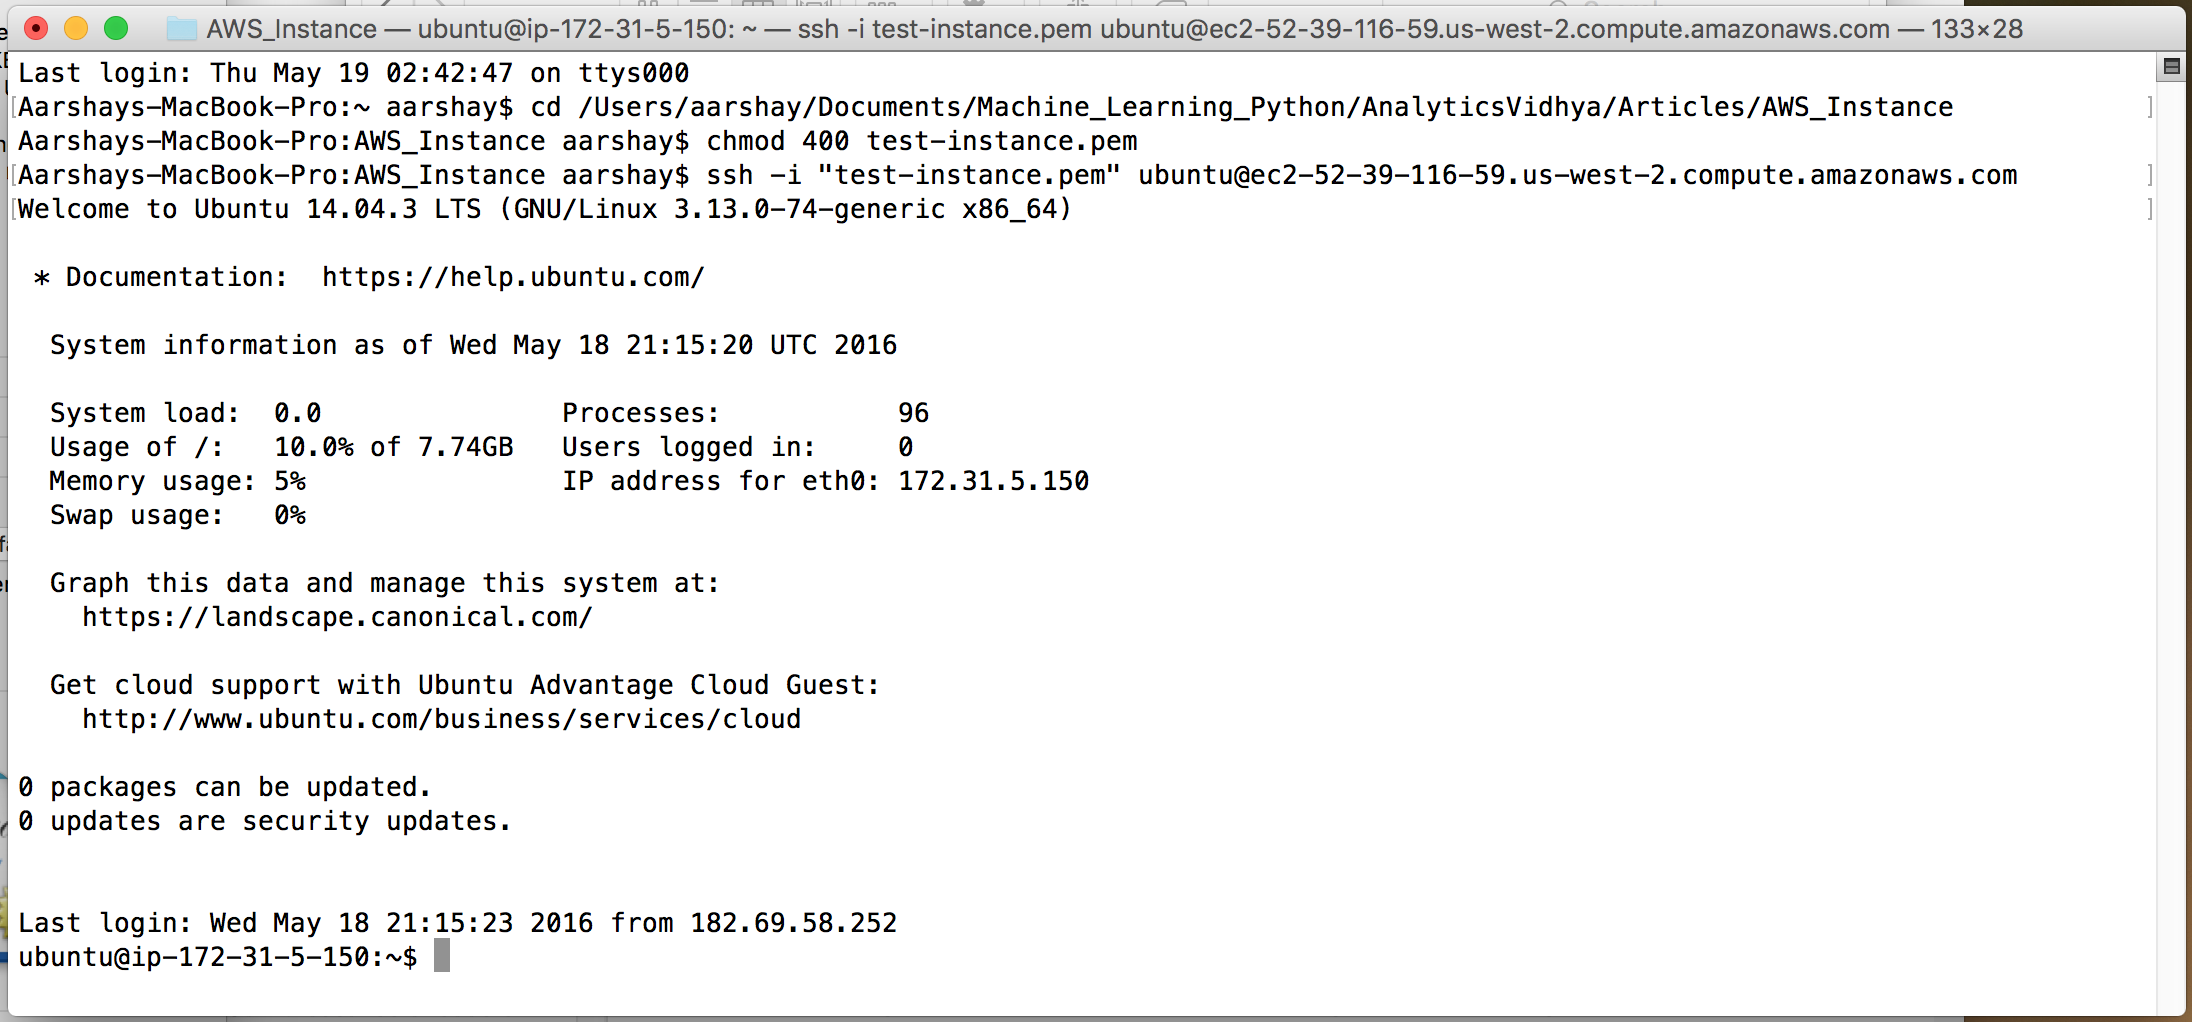This screenshot has width=2192, height=1022.
Task: Close the terminal window with red button
Action: [36, 29]
